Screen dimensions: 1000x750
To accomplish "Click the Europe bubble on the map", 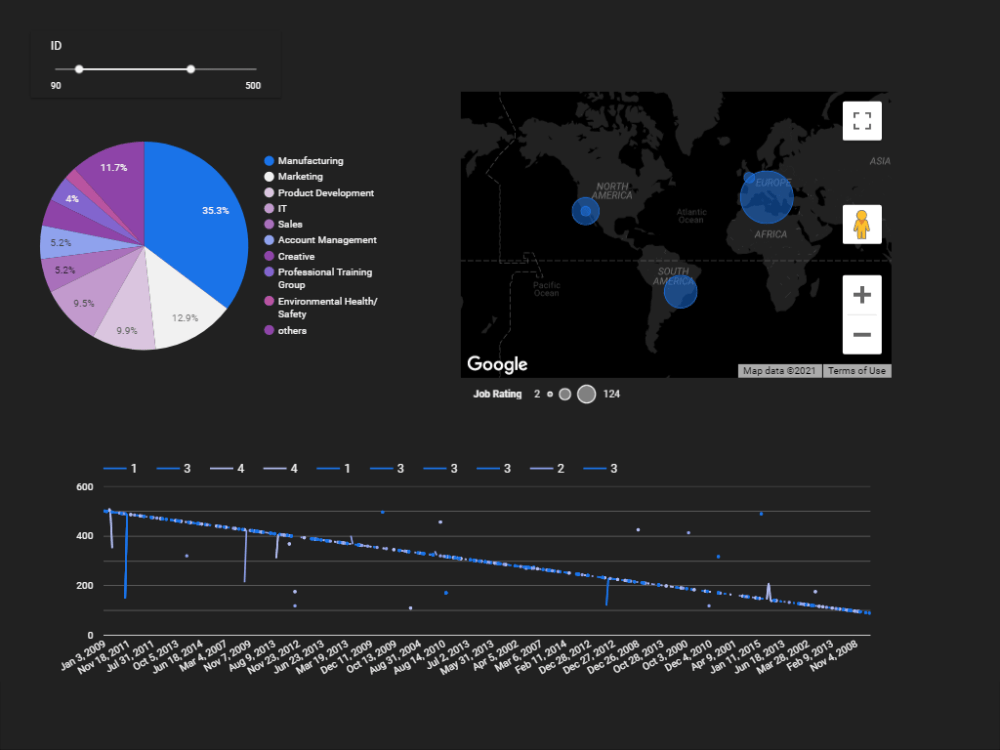I will [767, 197].
